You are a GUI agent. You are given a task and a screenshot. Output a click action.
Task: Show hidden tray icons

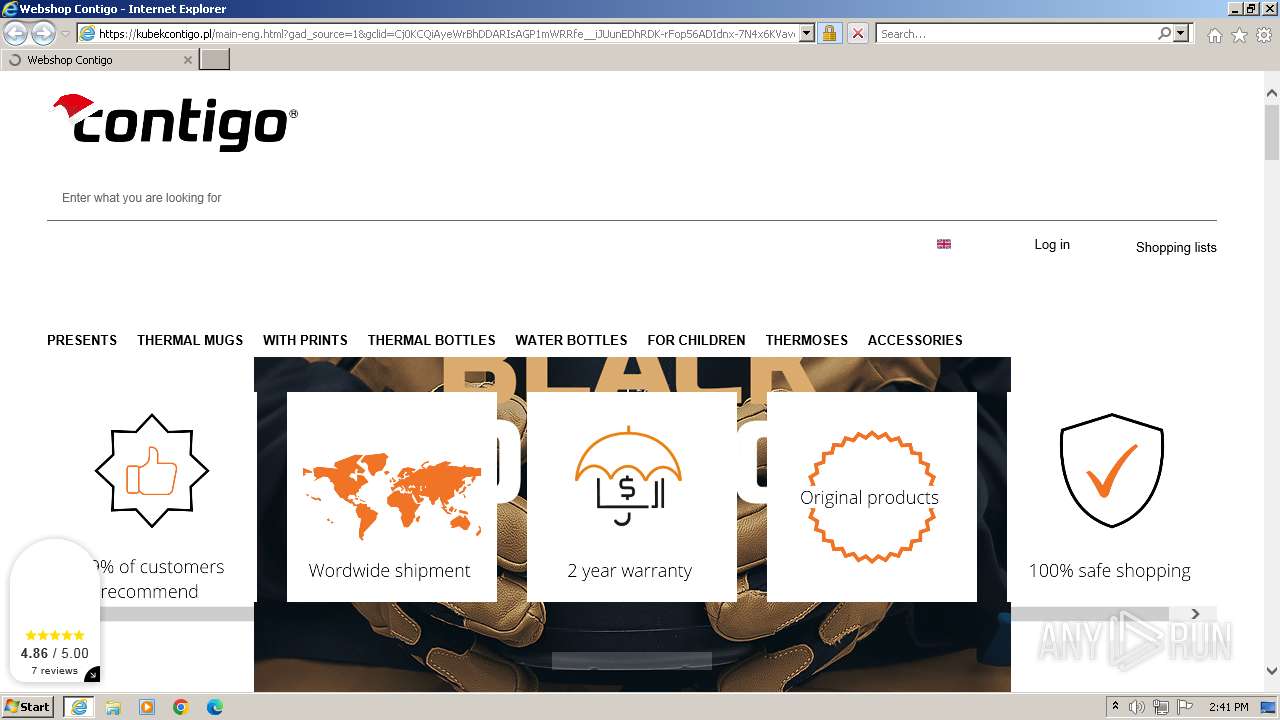click(x=1115, y=706)
